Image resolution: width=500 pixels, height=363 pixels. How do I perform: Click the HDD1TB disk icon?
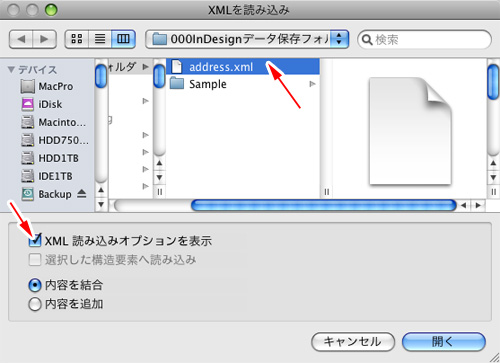click(x=27, y=158)
